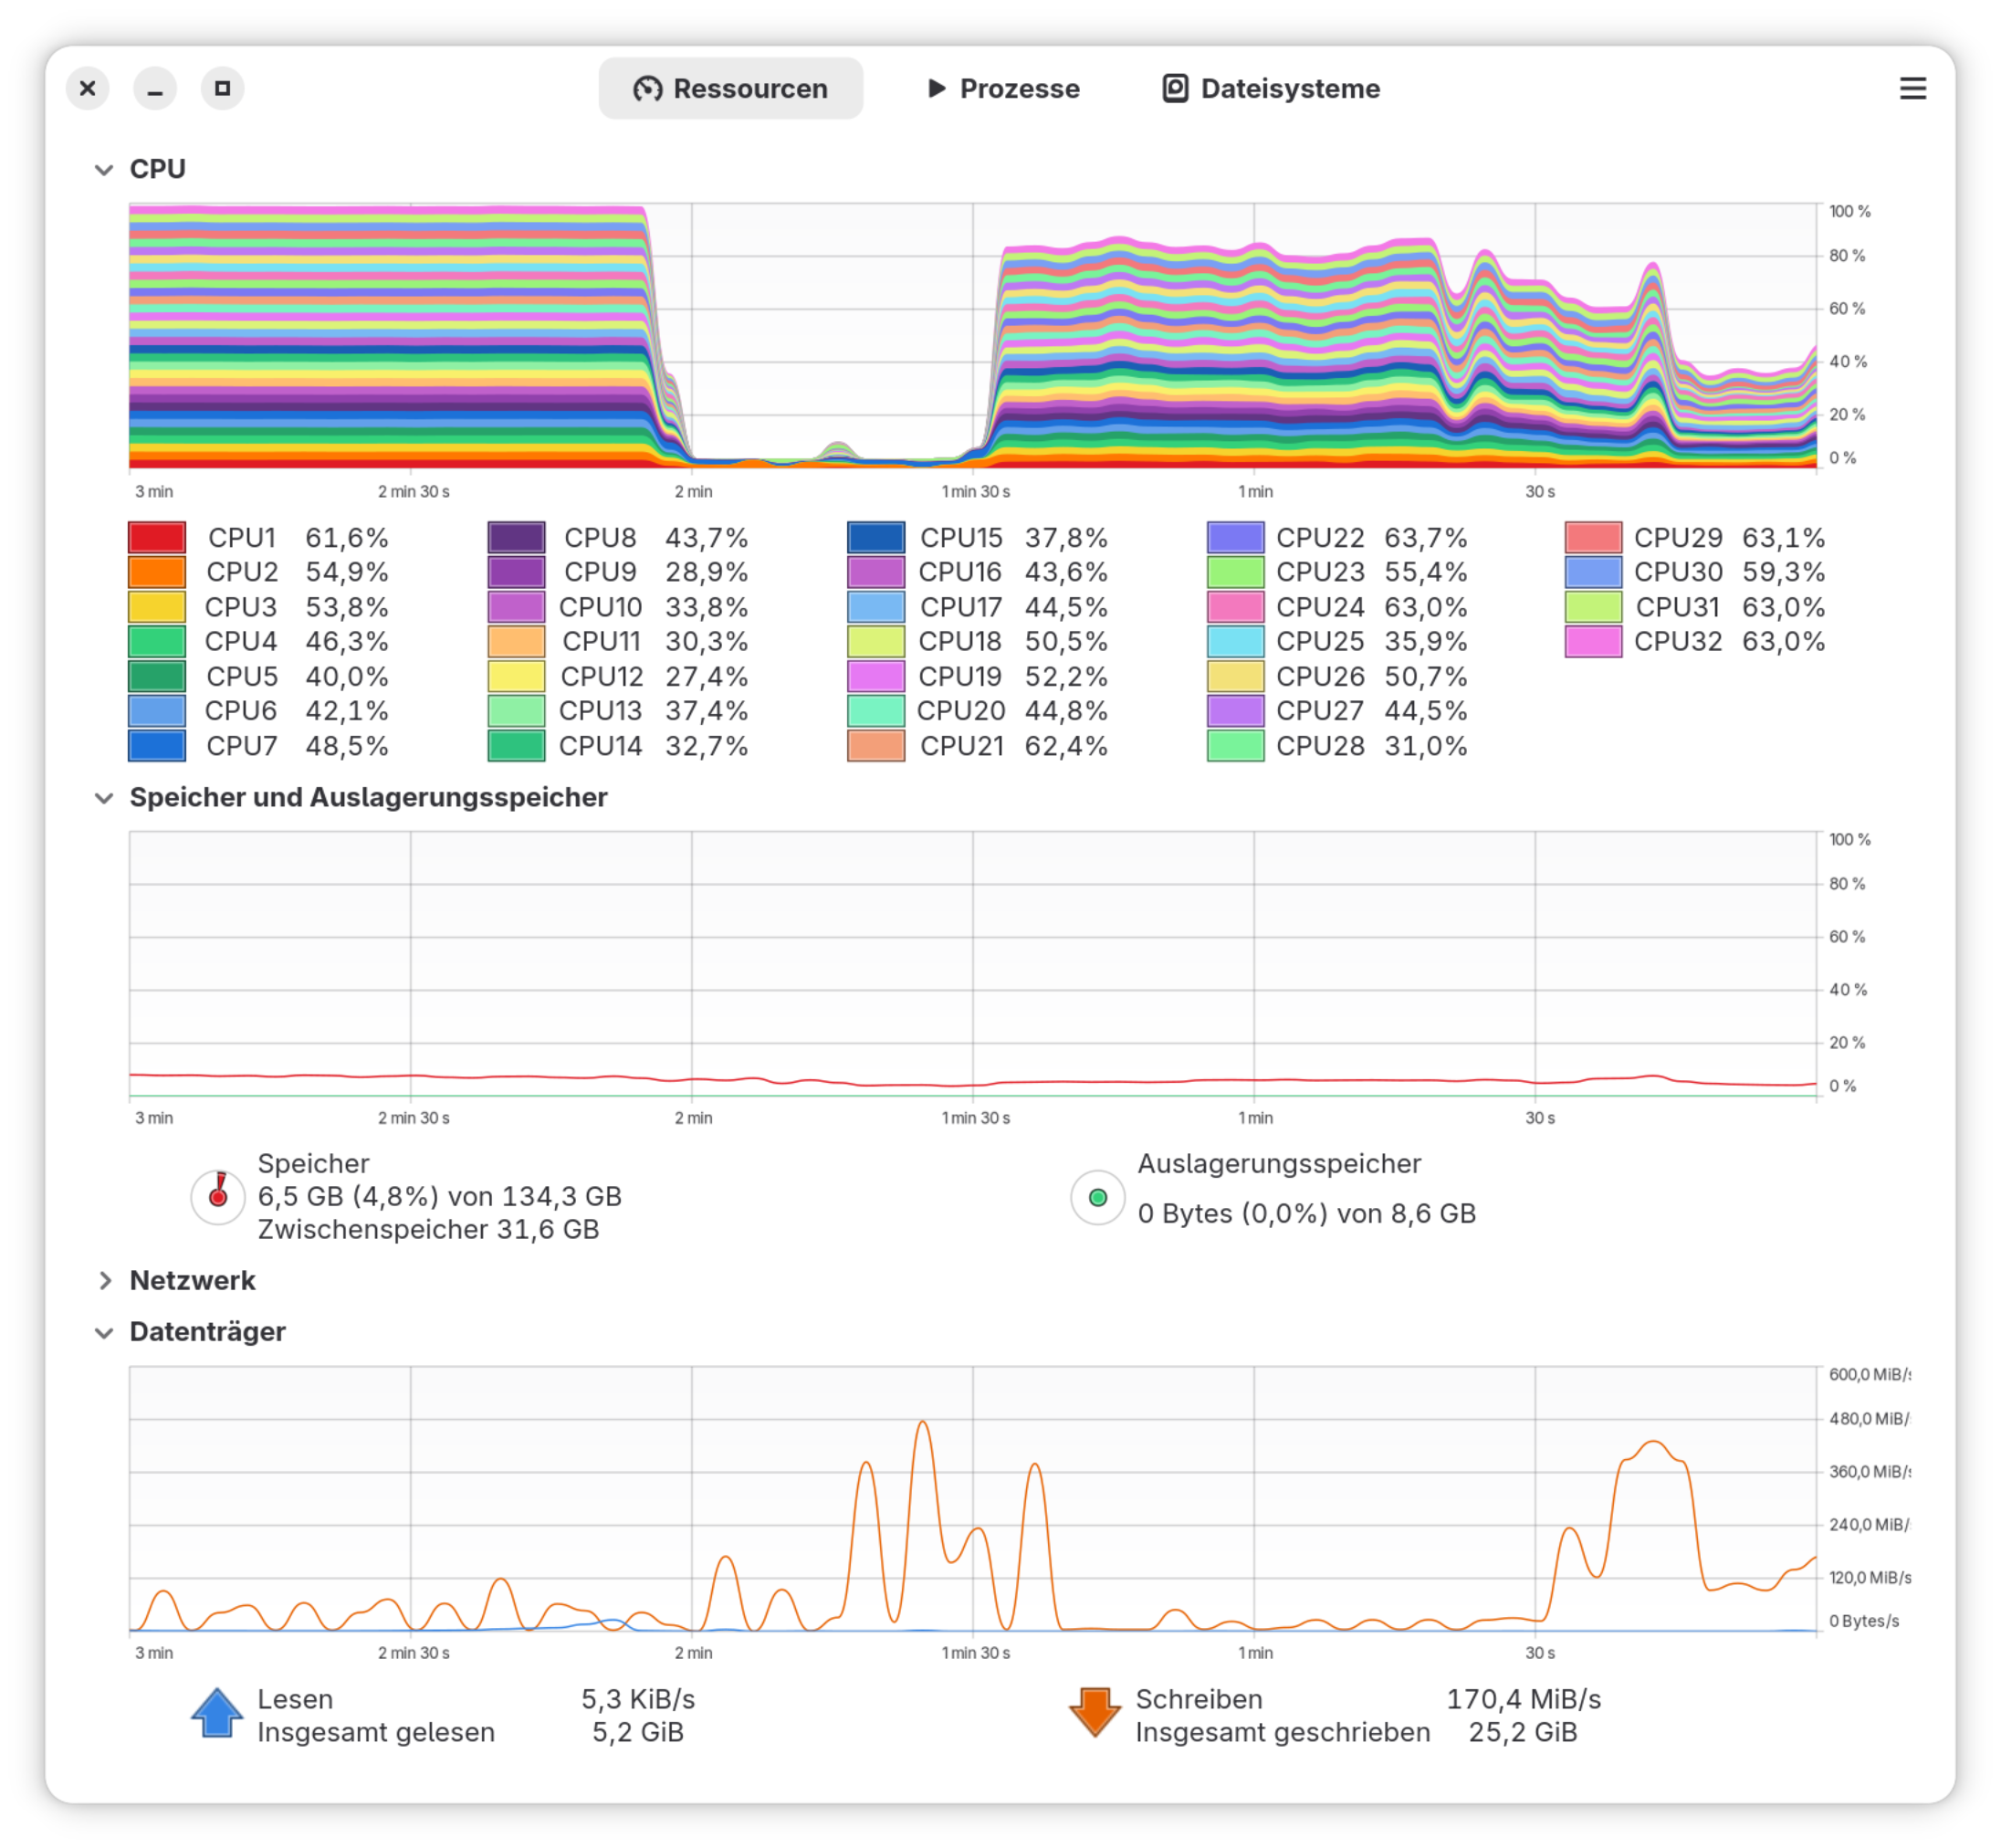Expand the Netzwerk section

tap(104, 1281)
